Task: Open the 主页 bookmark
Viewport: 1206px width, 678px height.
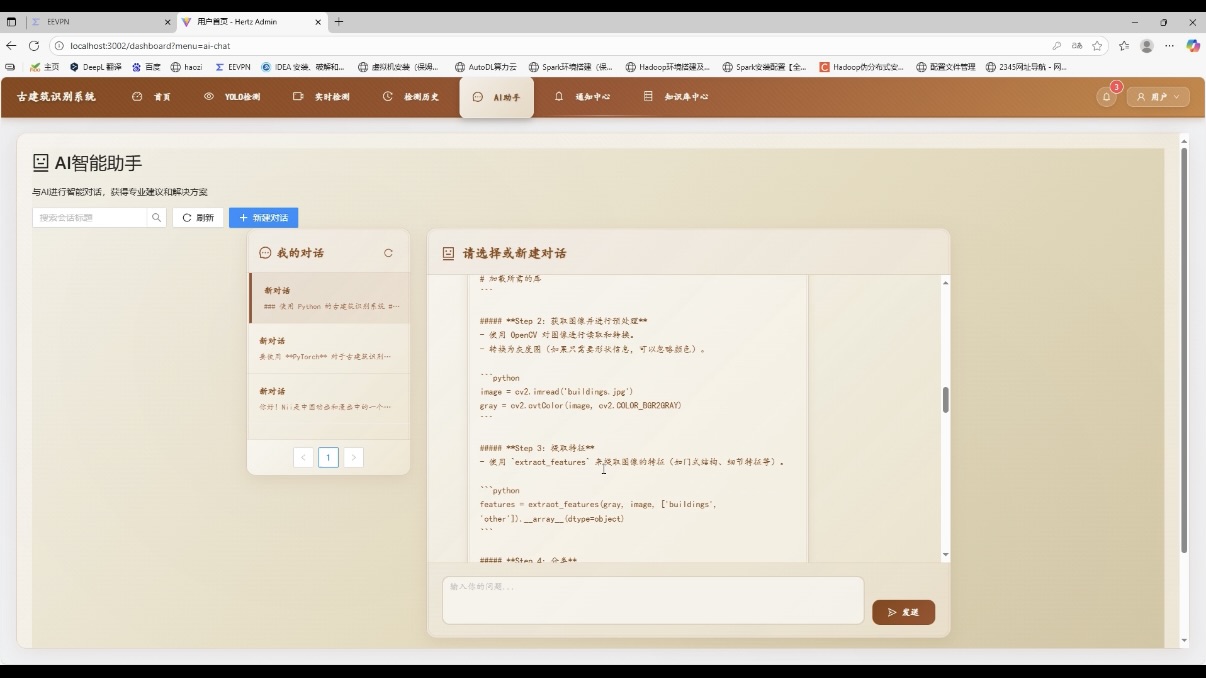Action: [44, 67]
